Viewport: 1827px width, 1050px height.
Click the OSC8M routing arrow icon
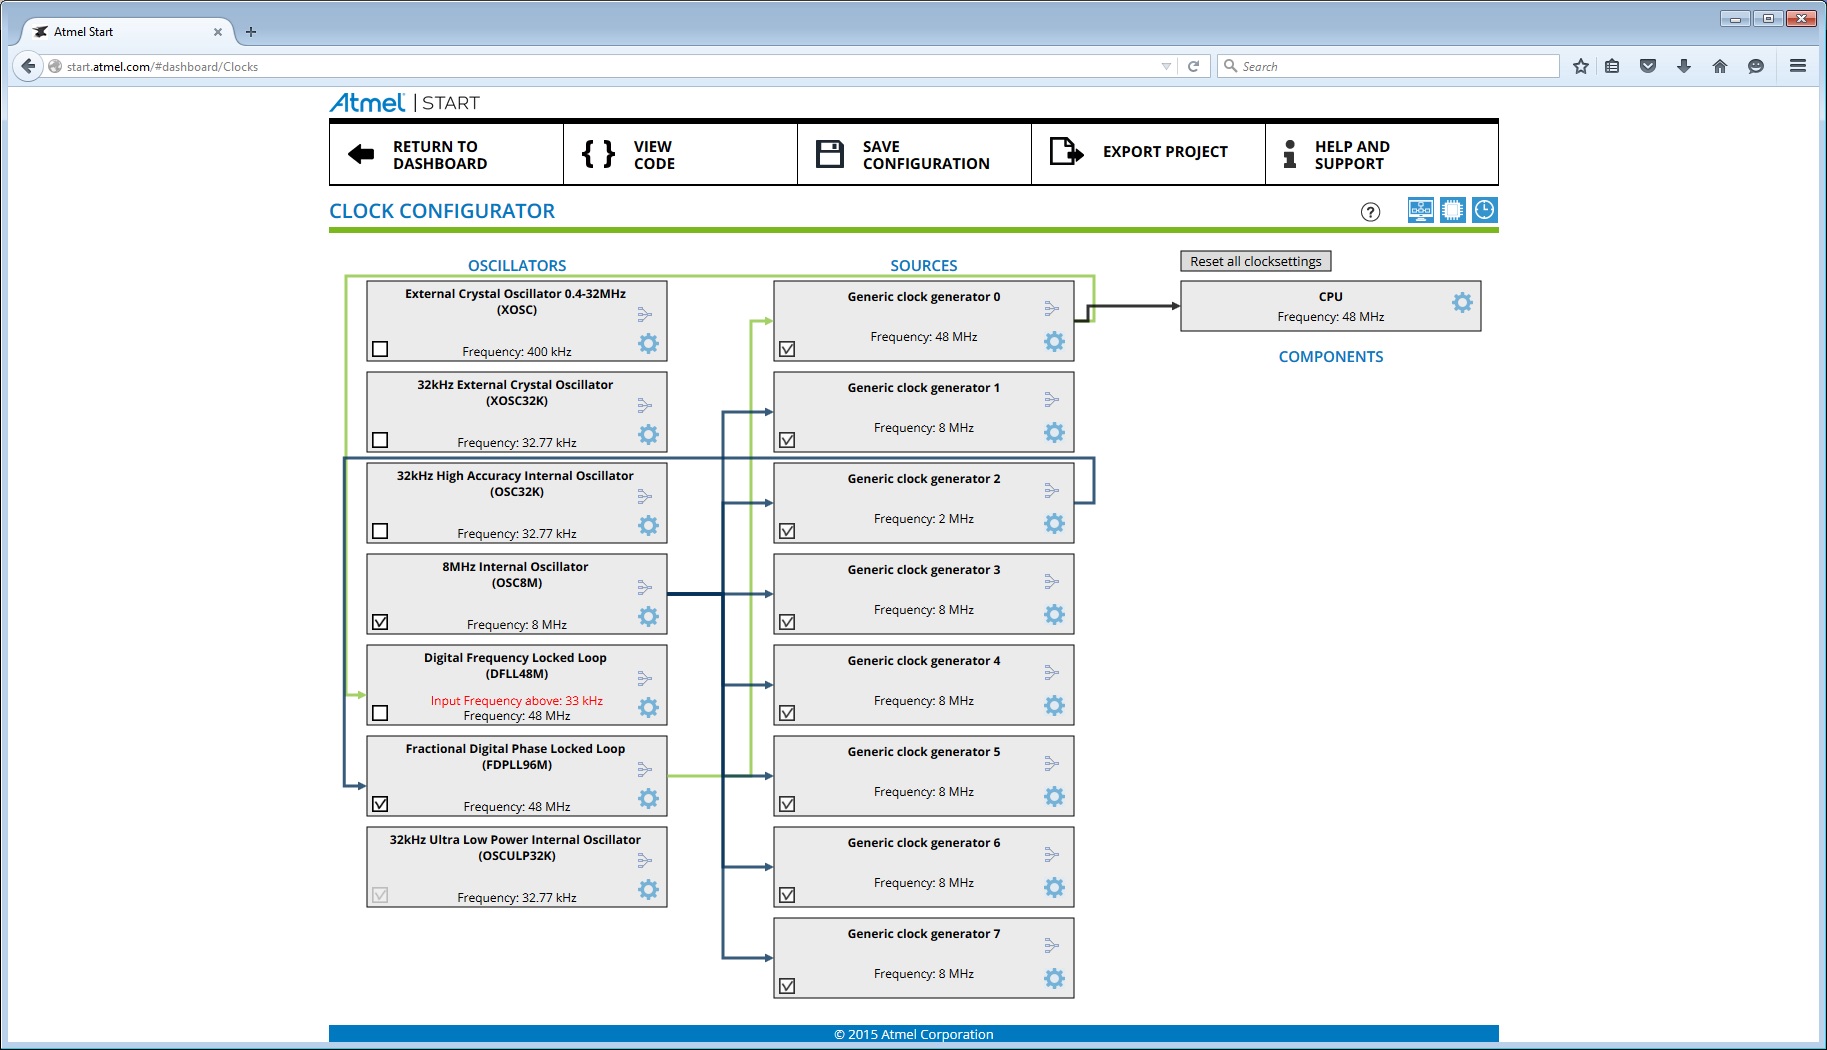click(645, 588)
